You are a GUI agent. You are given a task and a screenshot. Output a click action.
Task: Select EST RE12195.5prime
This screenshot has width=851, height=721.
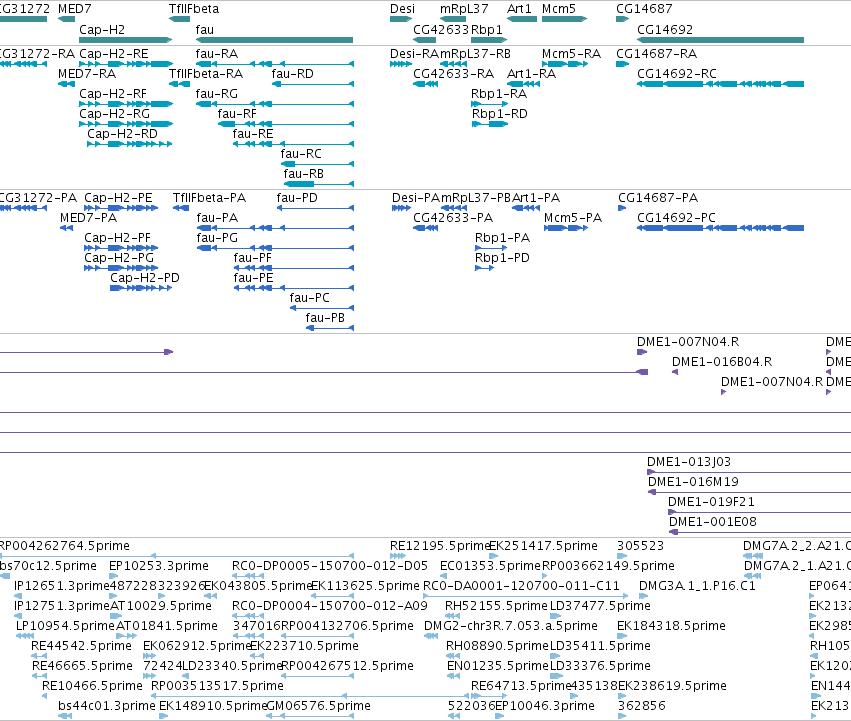click(398, 556)
